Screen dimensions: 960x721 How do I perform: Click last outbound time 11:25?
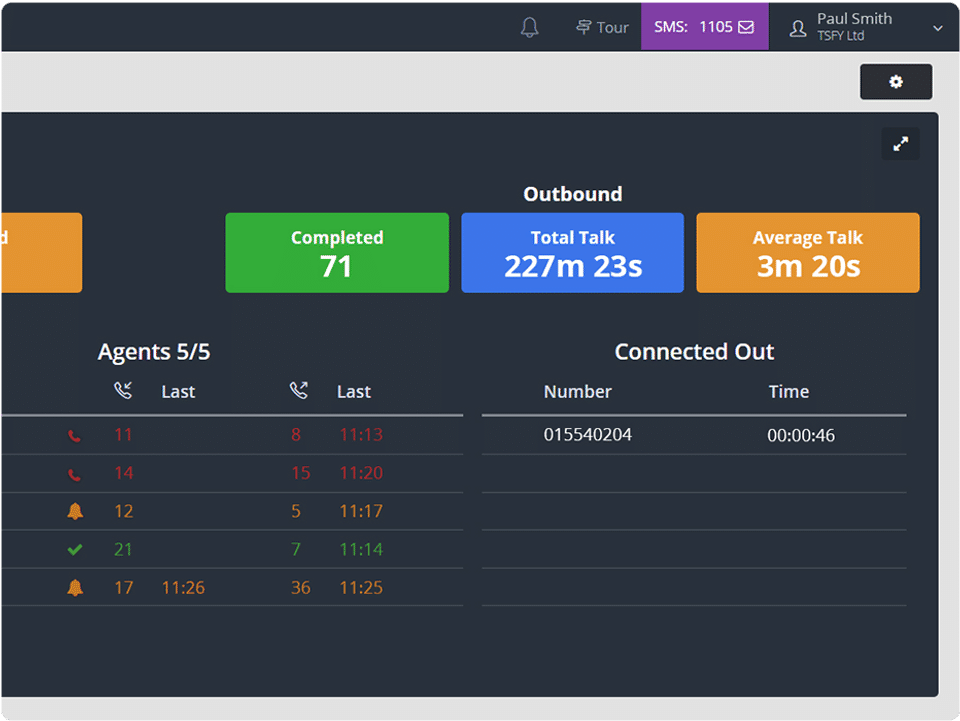[x=361, y=588]
